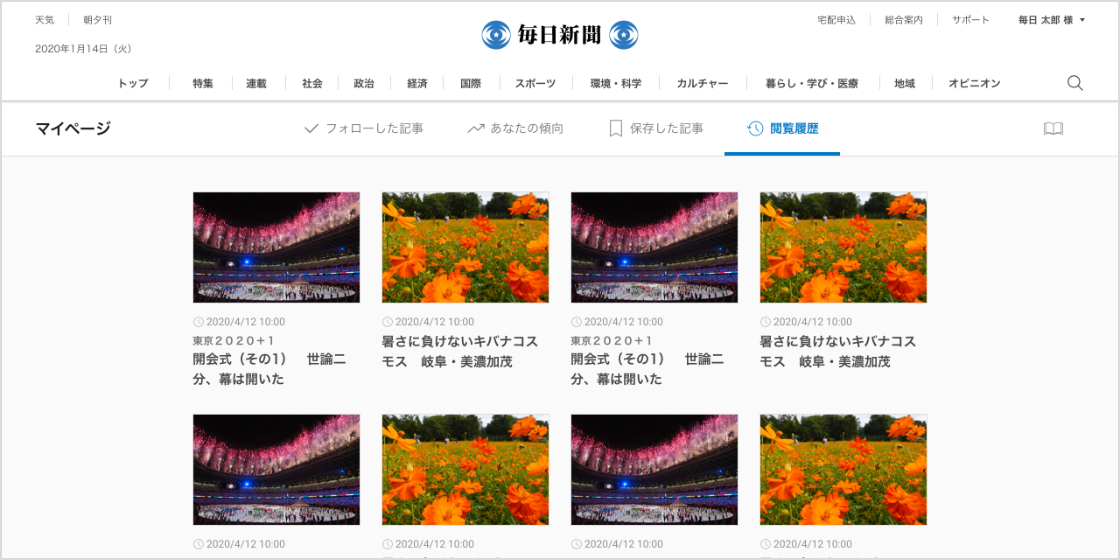Open the search magnifier icon

pos(1074,84)
